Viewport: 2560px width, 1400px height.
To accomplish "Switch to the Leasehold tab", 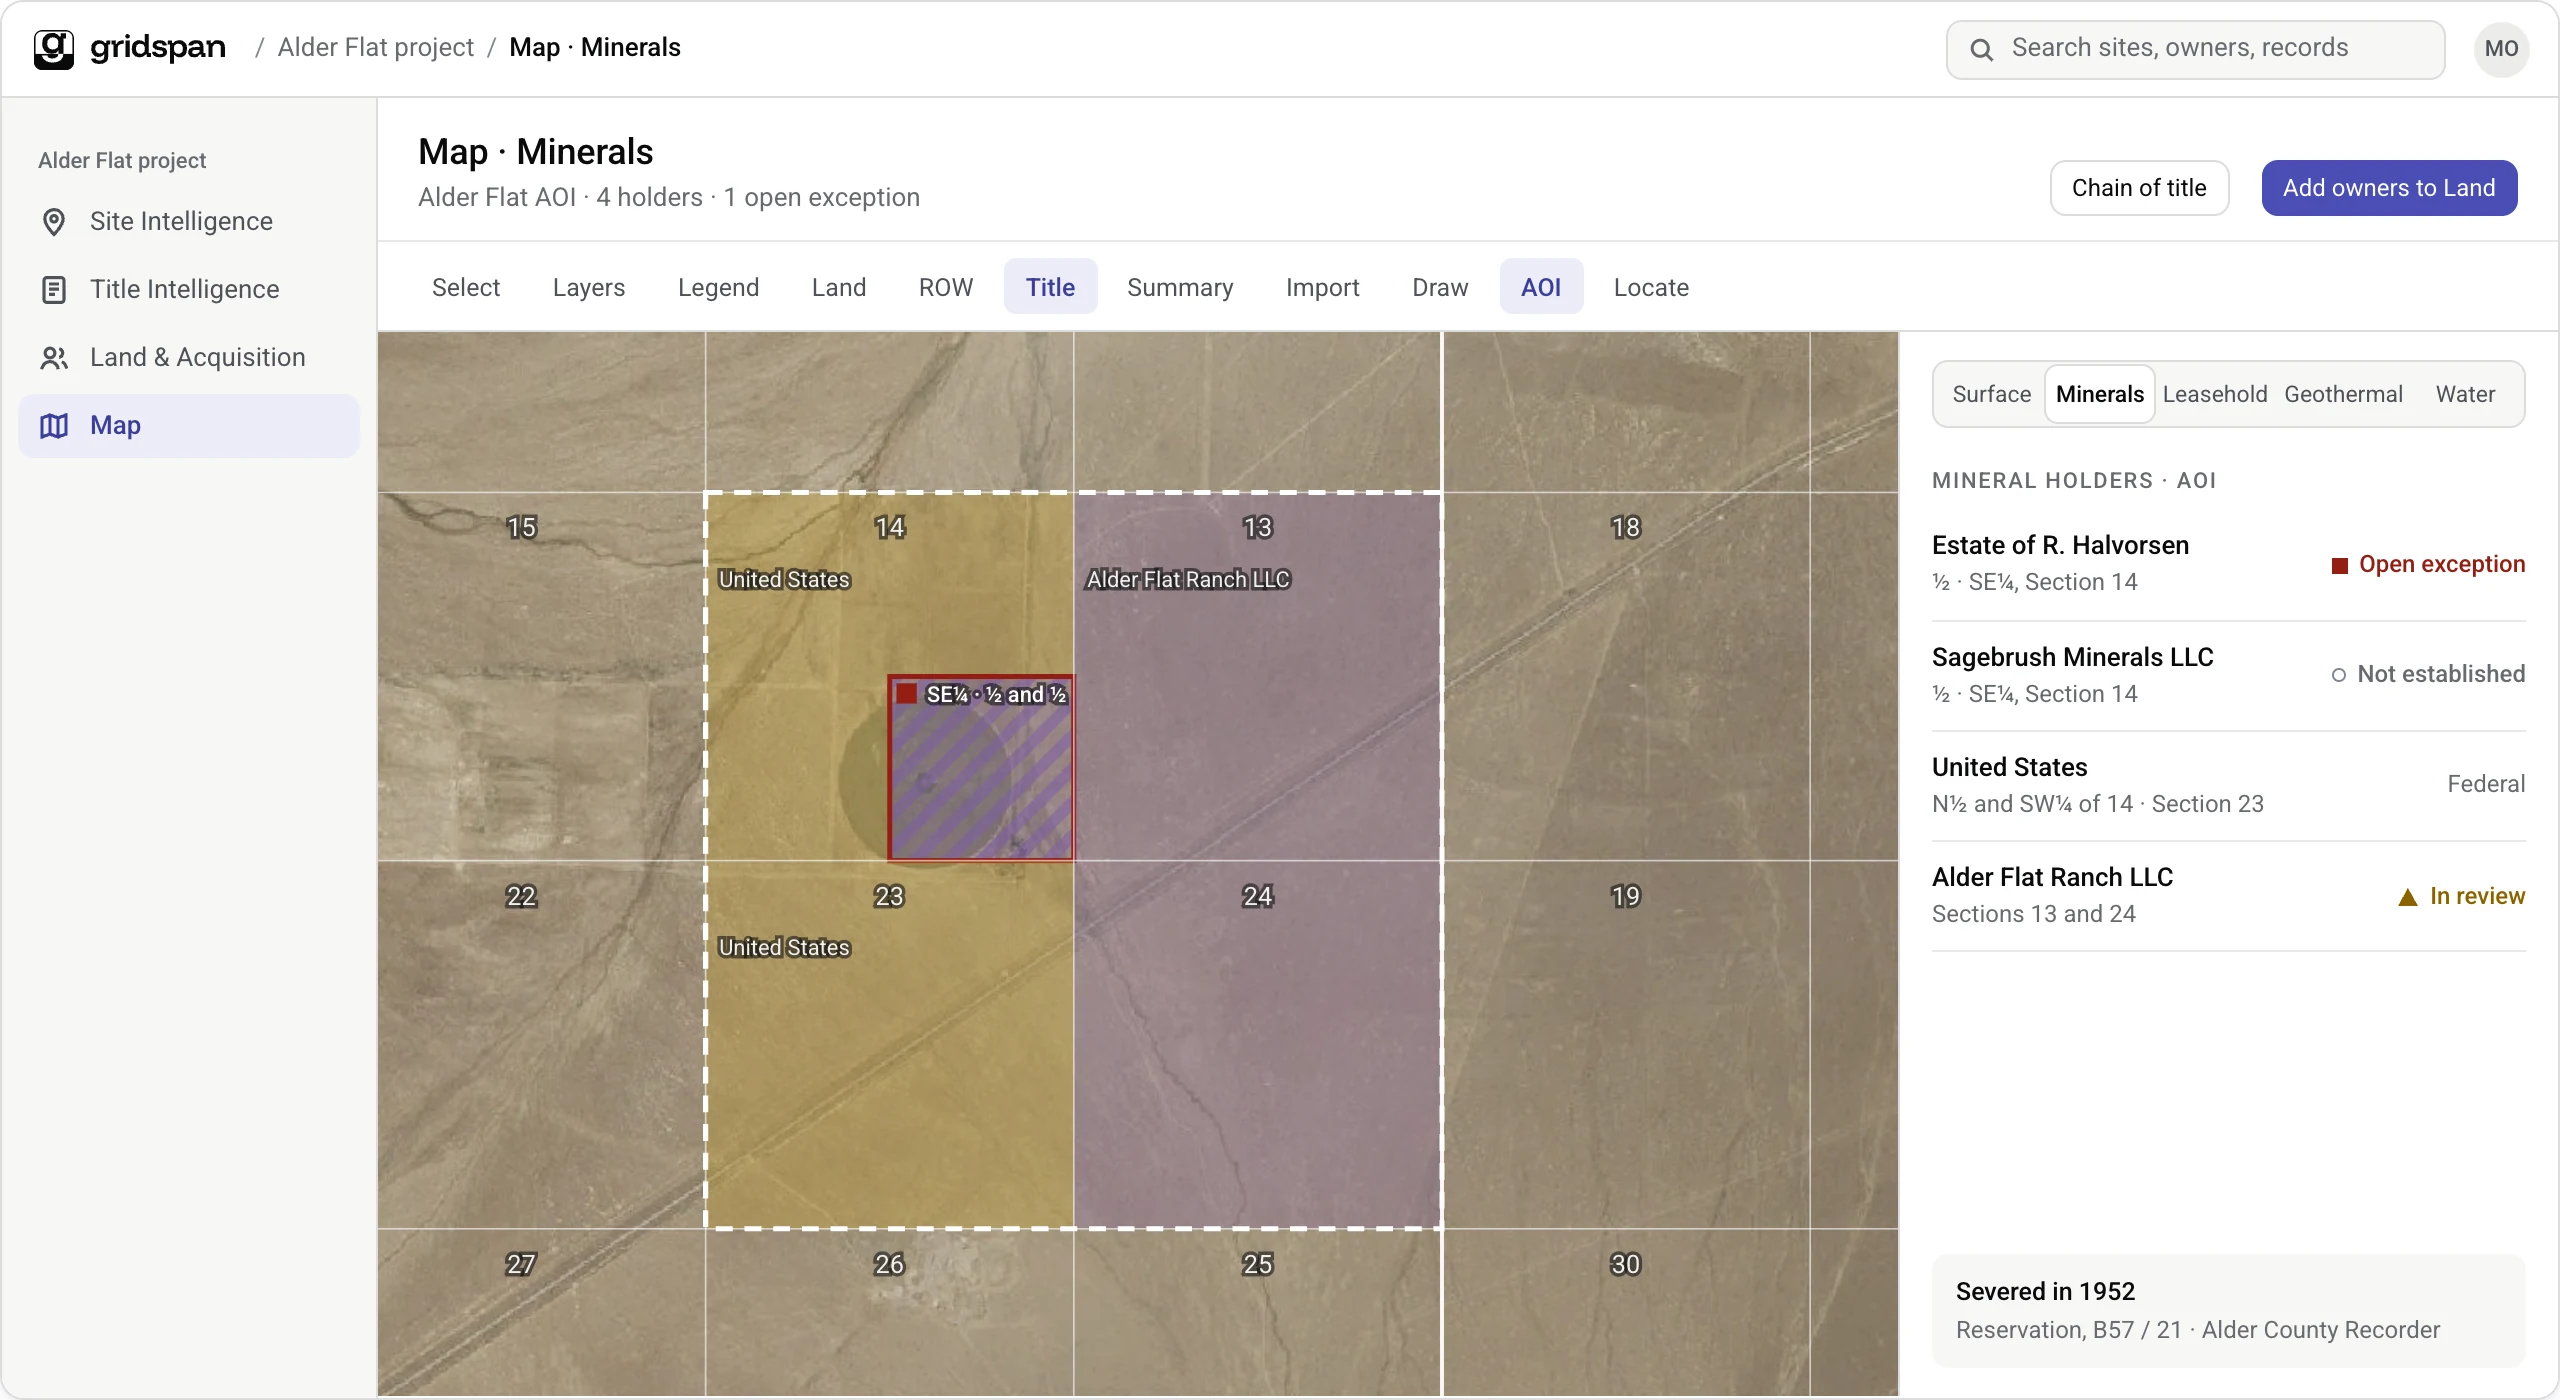I will click(x=2214, y=394).
